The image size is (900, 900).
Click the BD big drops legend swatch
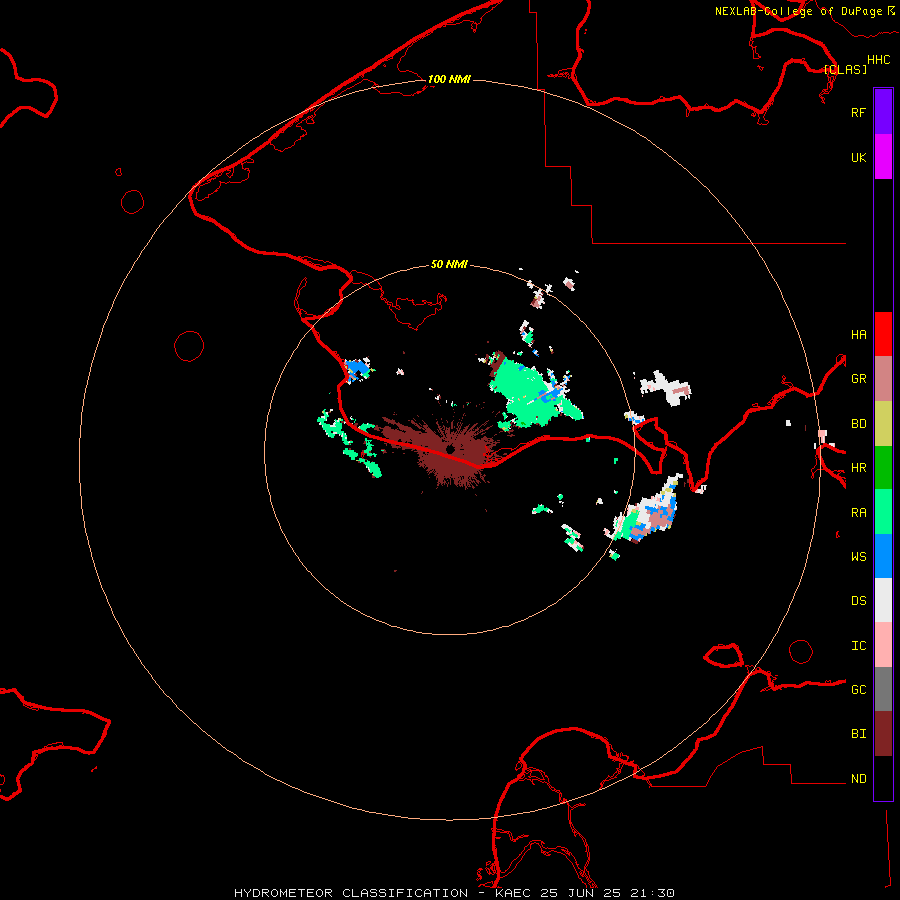(x=883, y=424)
